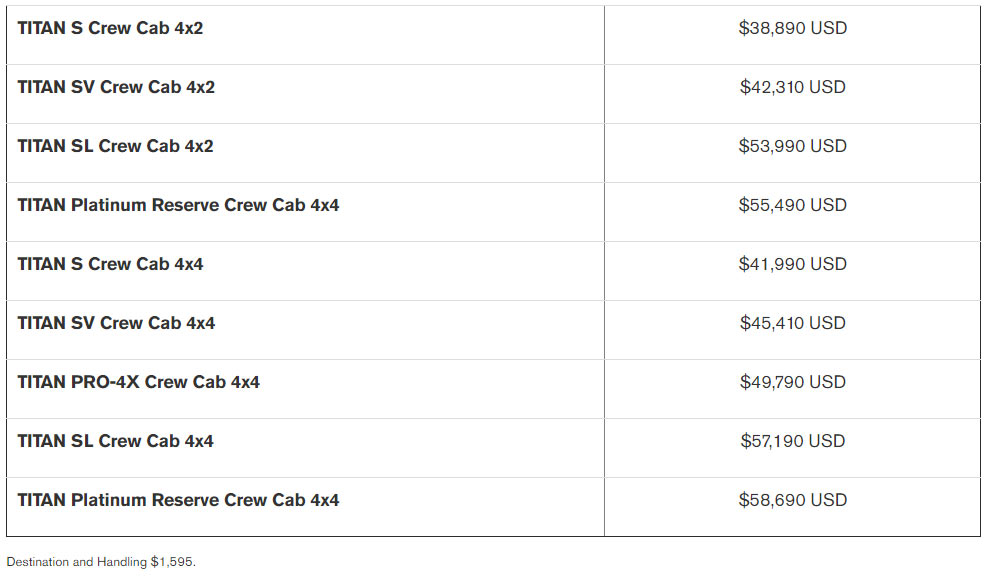Click the $49,790 USD price

[x=792, y=382]
